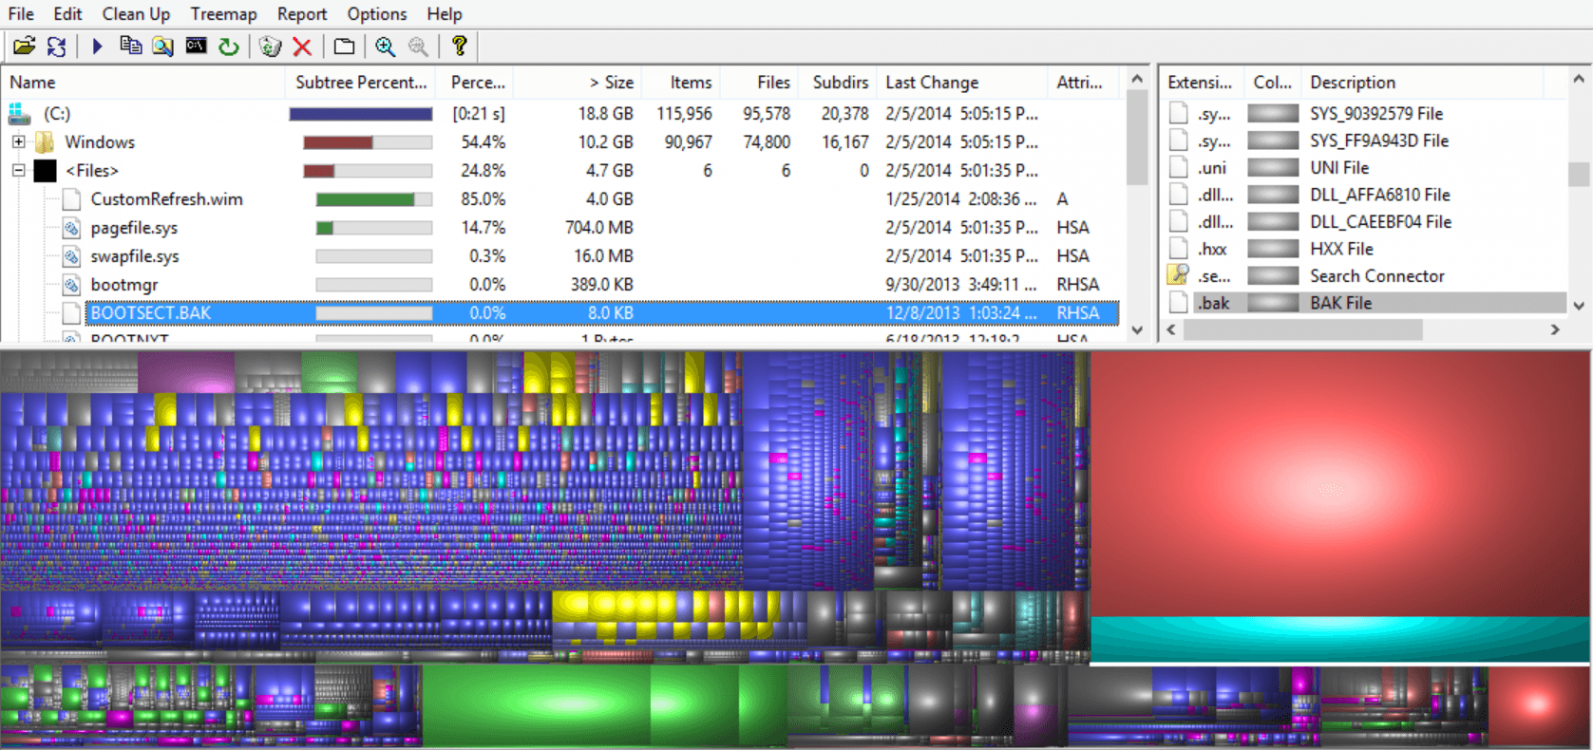Click the large green treemap block
This screenshot has width=1593, height=750.
pos(536,705)
